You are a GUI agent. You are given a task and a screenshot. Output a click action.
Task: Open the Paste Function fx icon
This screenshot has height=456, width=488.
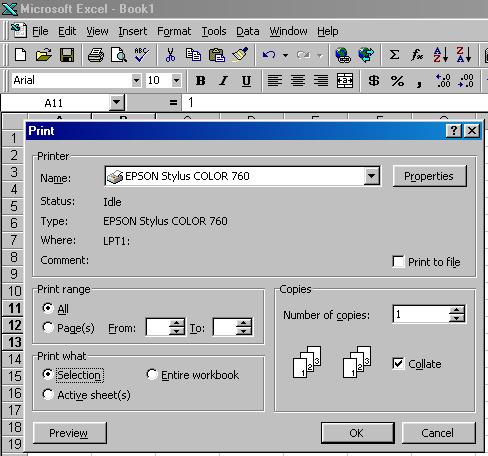coord(417,55)
